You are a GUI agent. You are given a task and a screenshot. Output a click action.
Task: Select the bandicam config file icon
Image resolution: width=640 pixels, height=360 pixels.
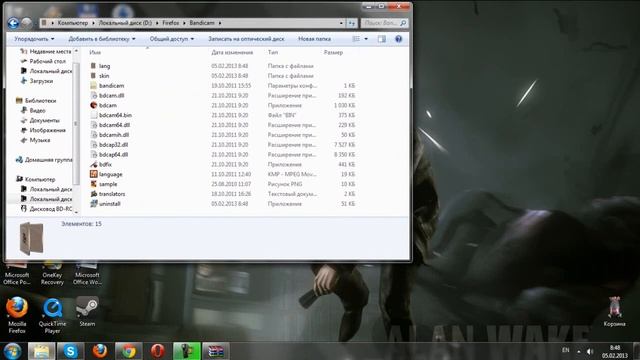(x=93, y=85)
